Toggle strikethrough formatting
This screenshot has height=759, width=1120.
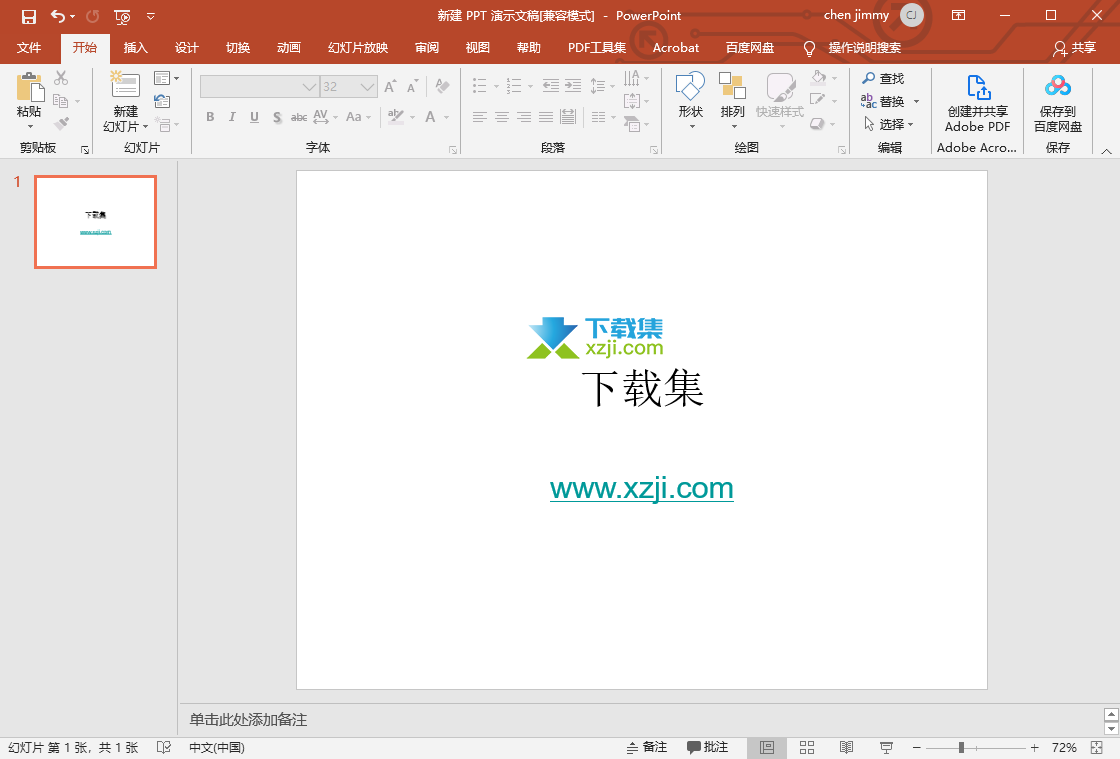299,117
